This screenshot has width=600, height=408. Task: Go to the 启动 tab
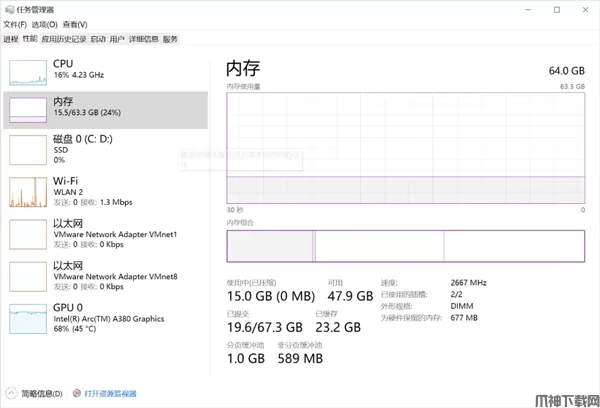tap(98, 39)
